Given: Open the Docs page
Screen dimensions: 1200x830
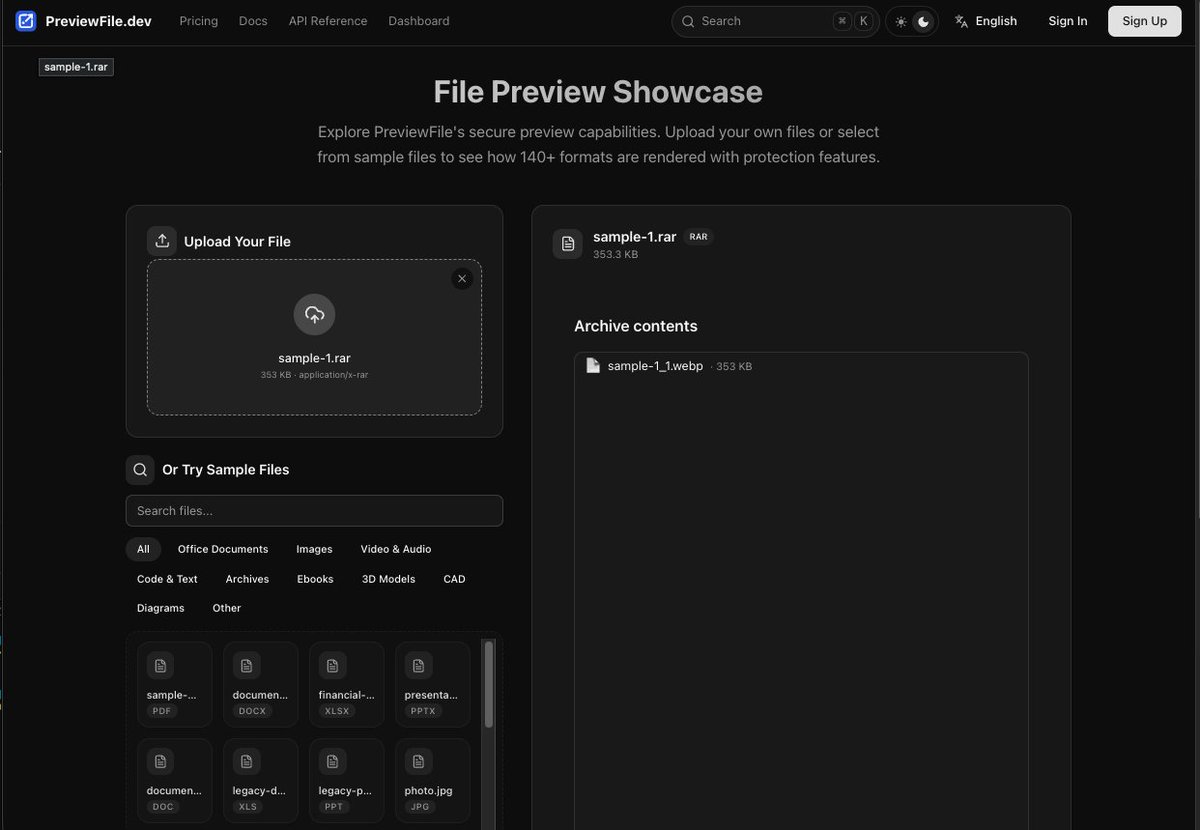Looking at the screenshot, I should [253, 21].
